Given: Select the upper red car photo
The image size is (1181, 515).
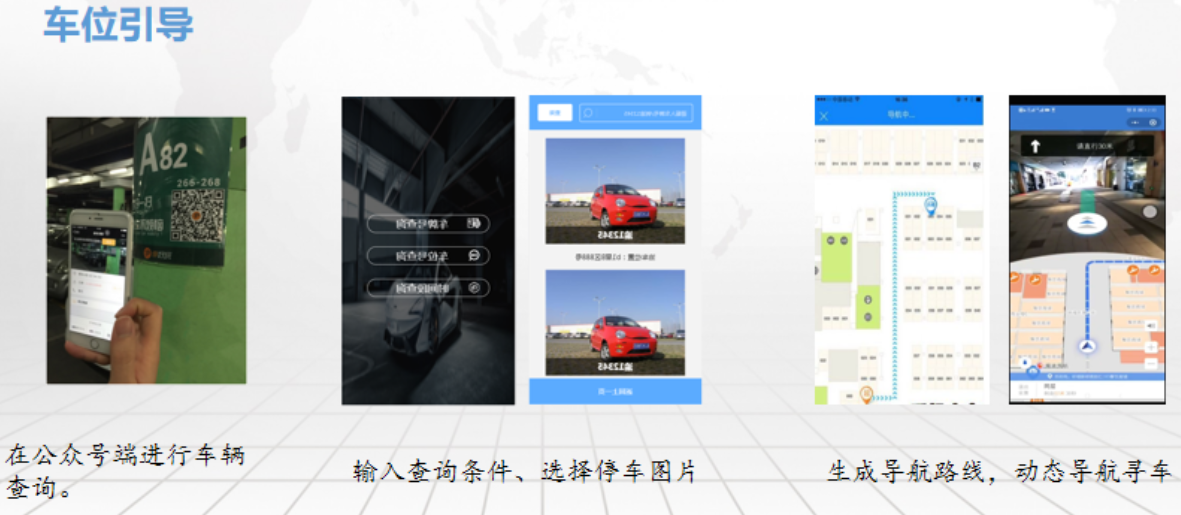Looking at the screenshot, I should coord(615,191).
